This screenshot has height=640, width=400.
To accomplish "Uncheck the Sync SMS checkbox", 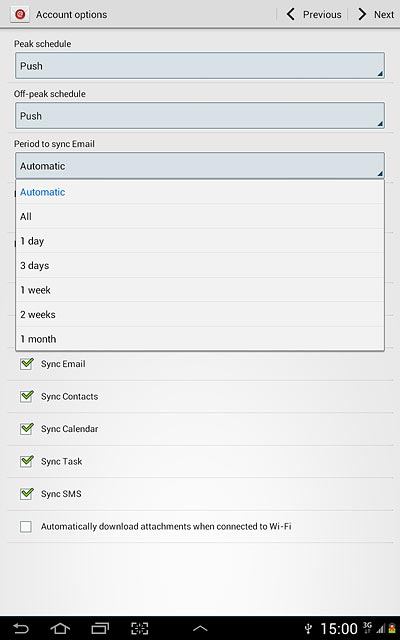I will [27, 493].
